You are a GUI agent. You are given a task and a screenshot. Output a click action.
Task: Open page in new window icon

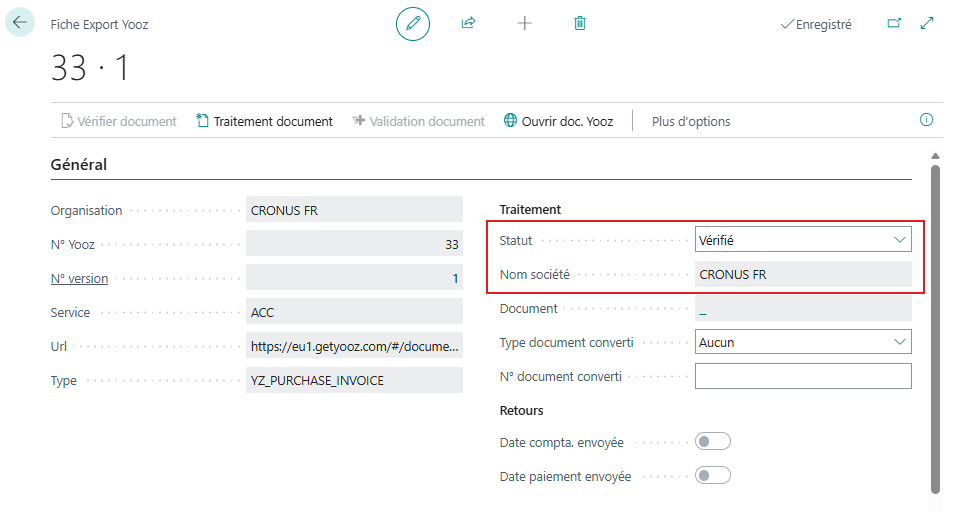click(894, 23)
